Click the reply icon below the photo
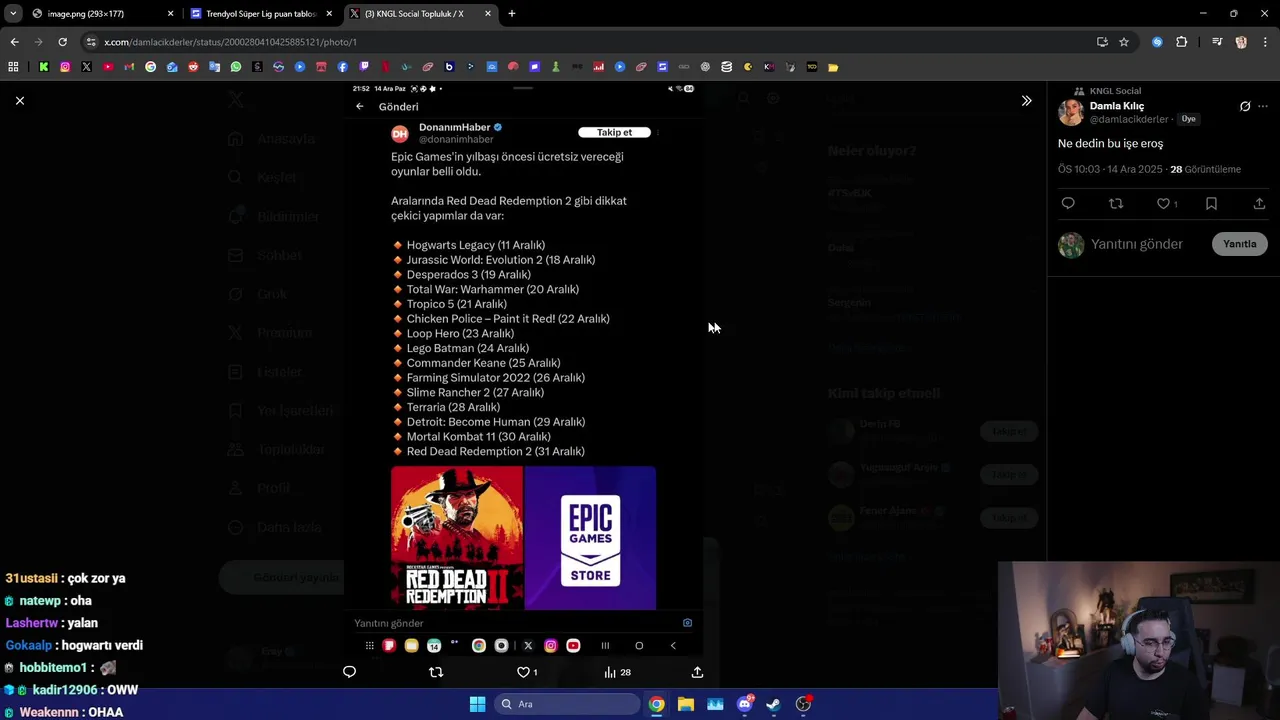The image size is (1280, 720). tap(349, 672)
